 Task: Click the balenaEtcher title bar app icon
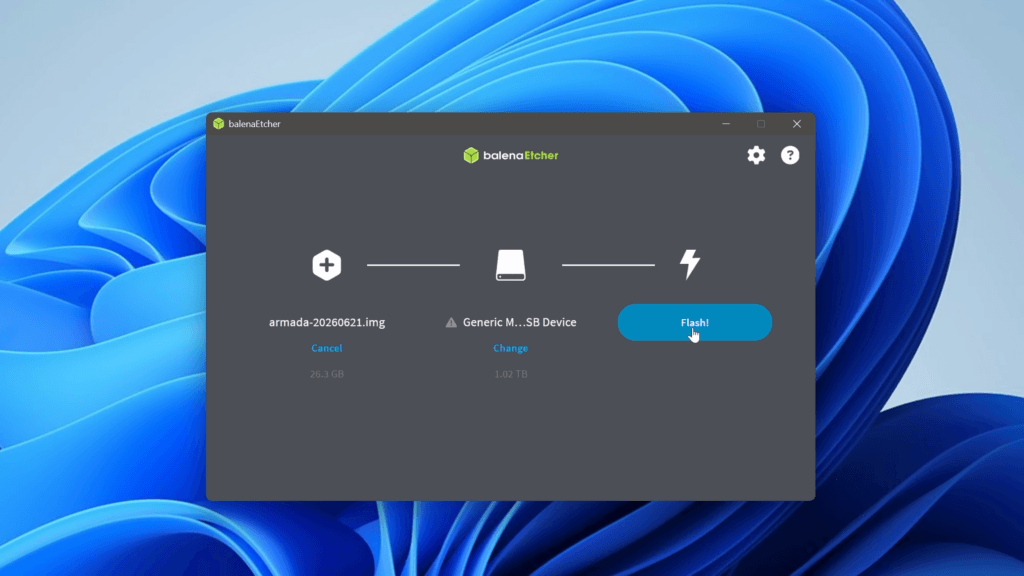coord(219,123)
